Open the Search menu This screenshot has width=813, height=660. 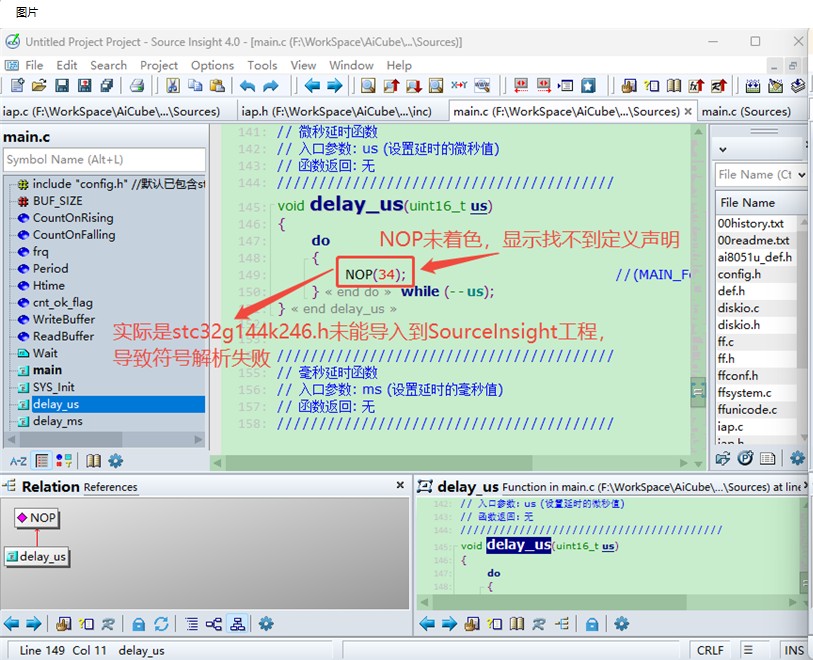(108, 65)
